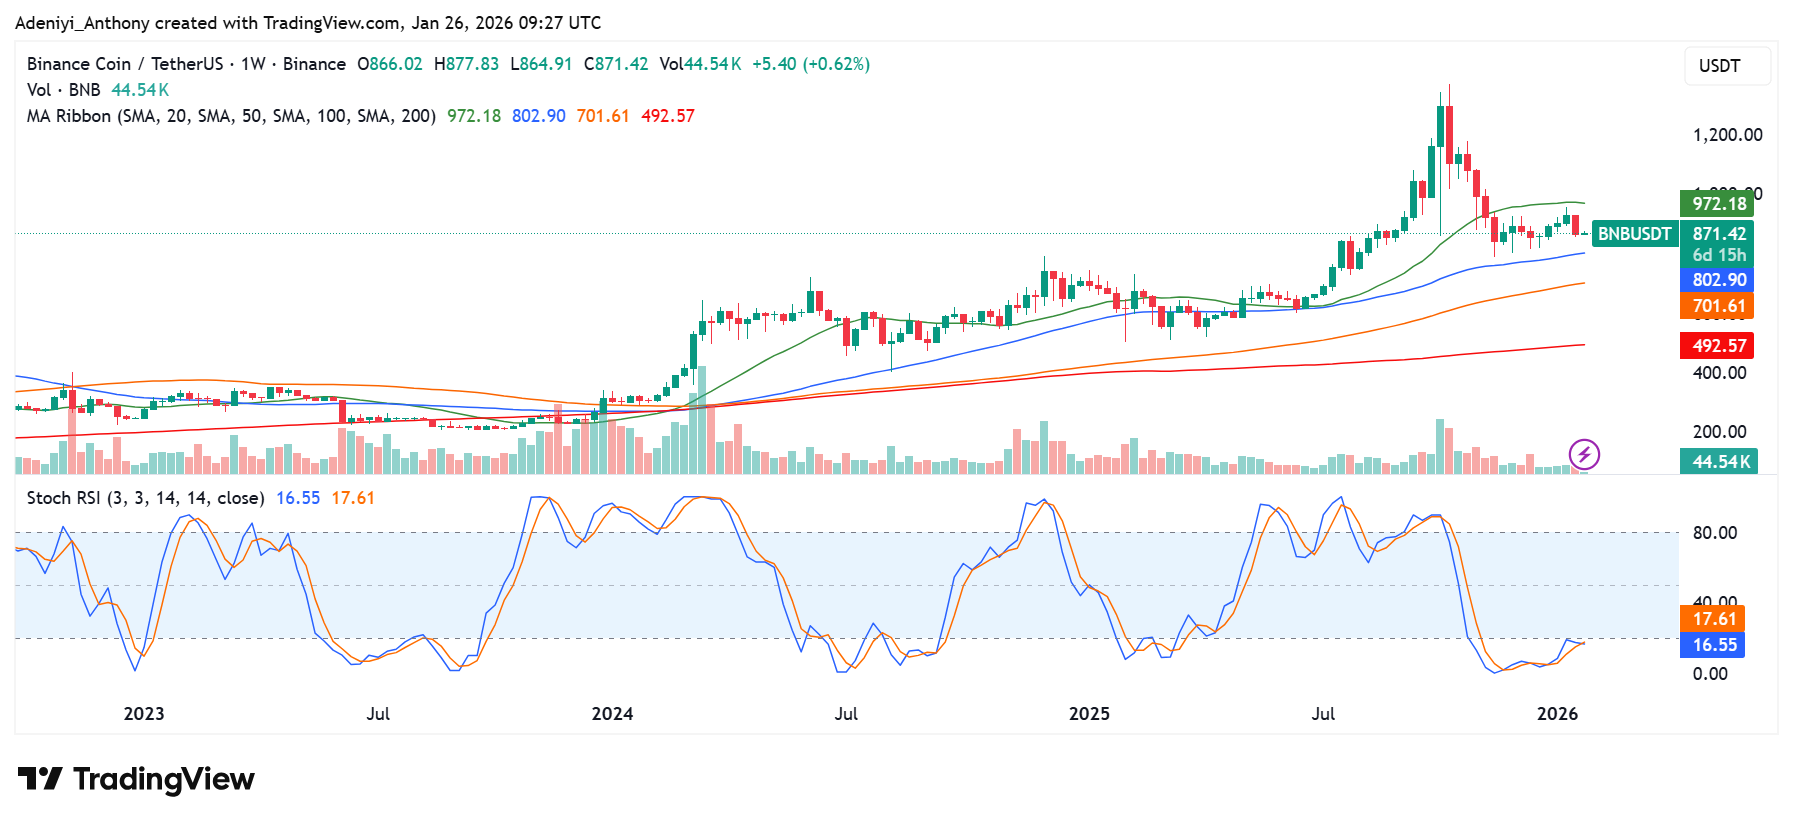Image resolution: width=1793 pixels, height=824 pixels.
Task: Click the C871.42 close price value
Action: coord(616,64)
